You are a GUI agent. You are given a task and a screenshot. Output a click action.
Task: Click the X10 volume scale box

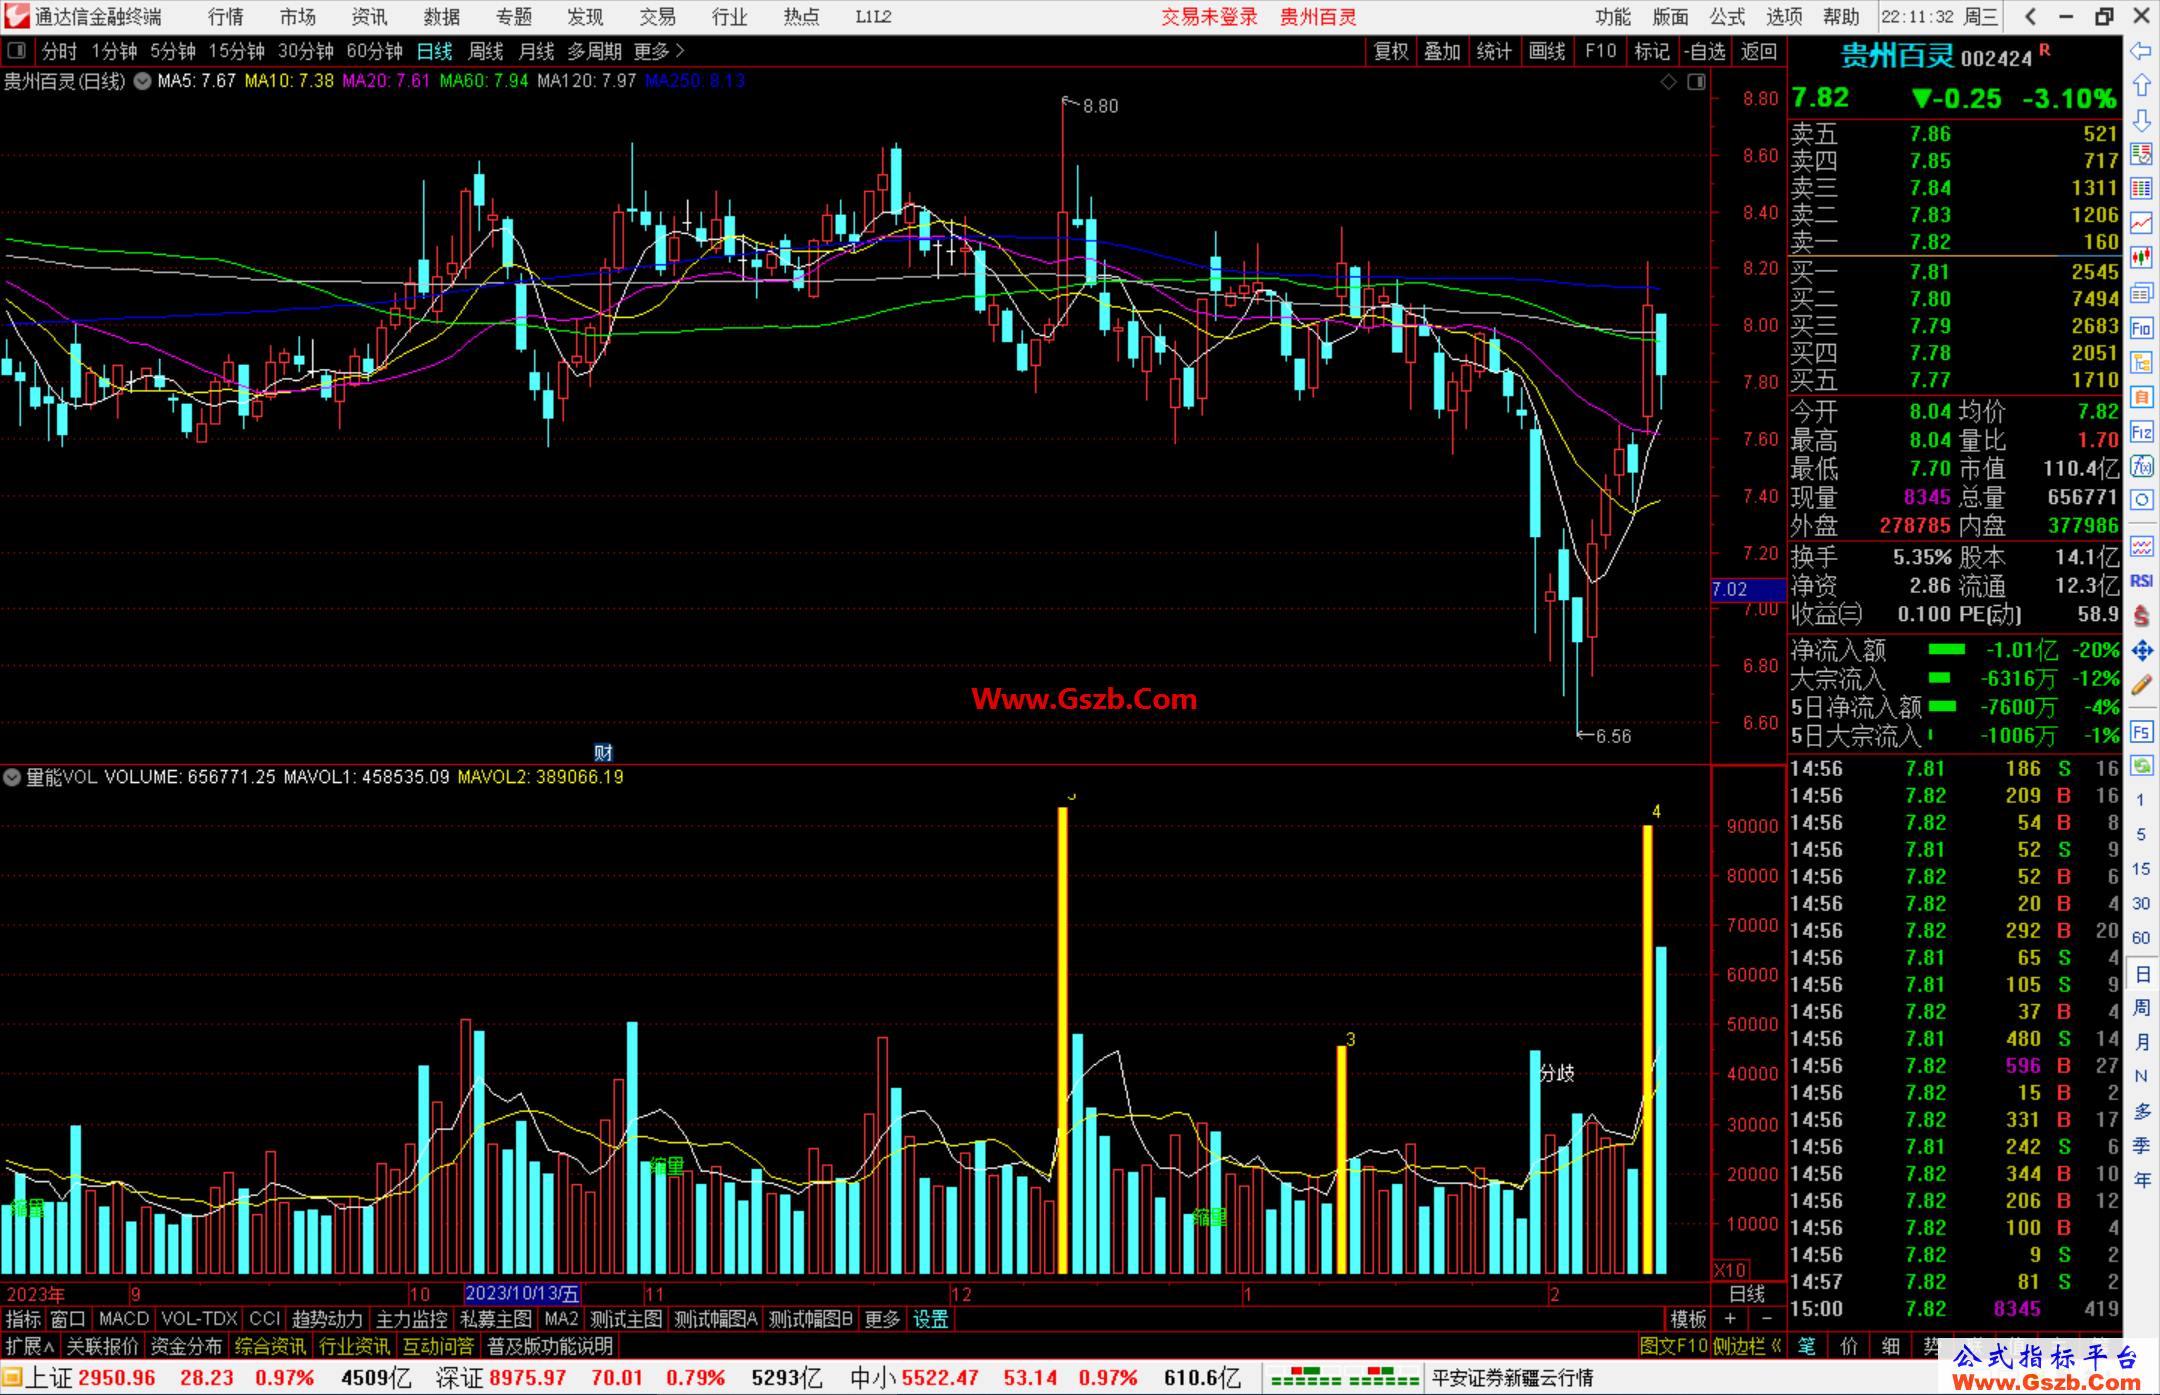[x=1730, y=1270]
